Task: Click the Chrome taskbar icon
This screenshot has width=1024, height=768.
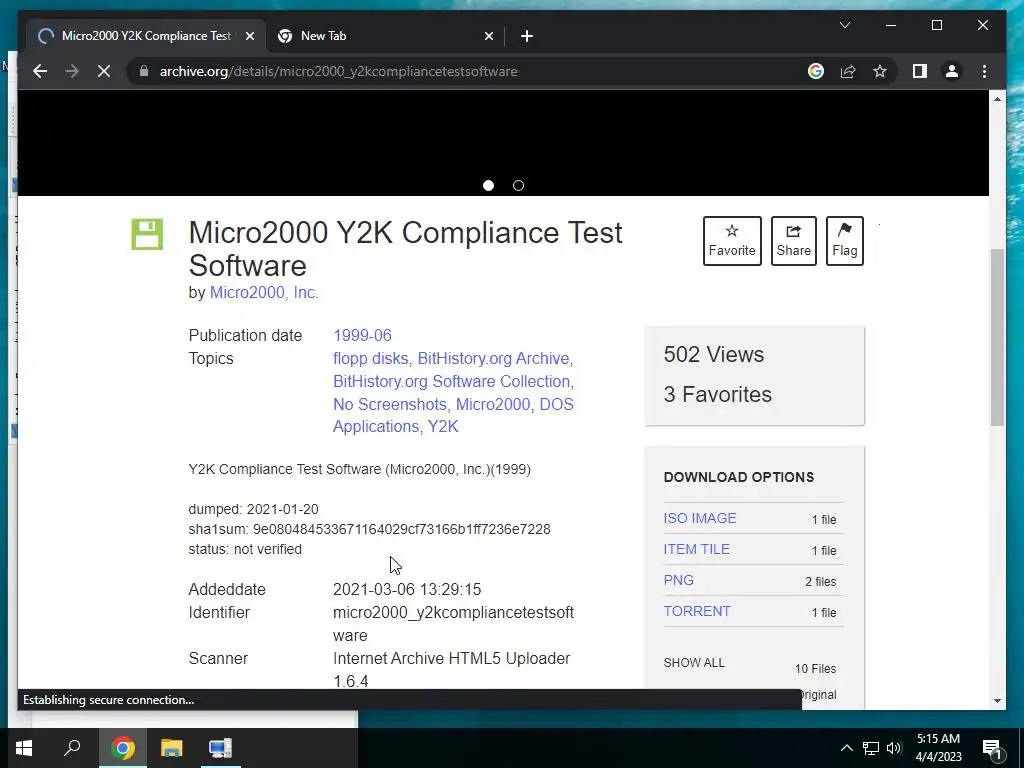Action: tap(122, 748)
